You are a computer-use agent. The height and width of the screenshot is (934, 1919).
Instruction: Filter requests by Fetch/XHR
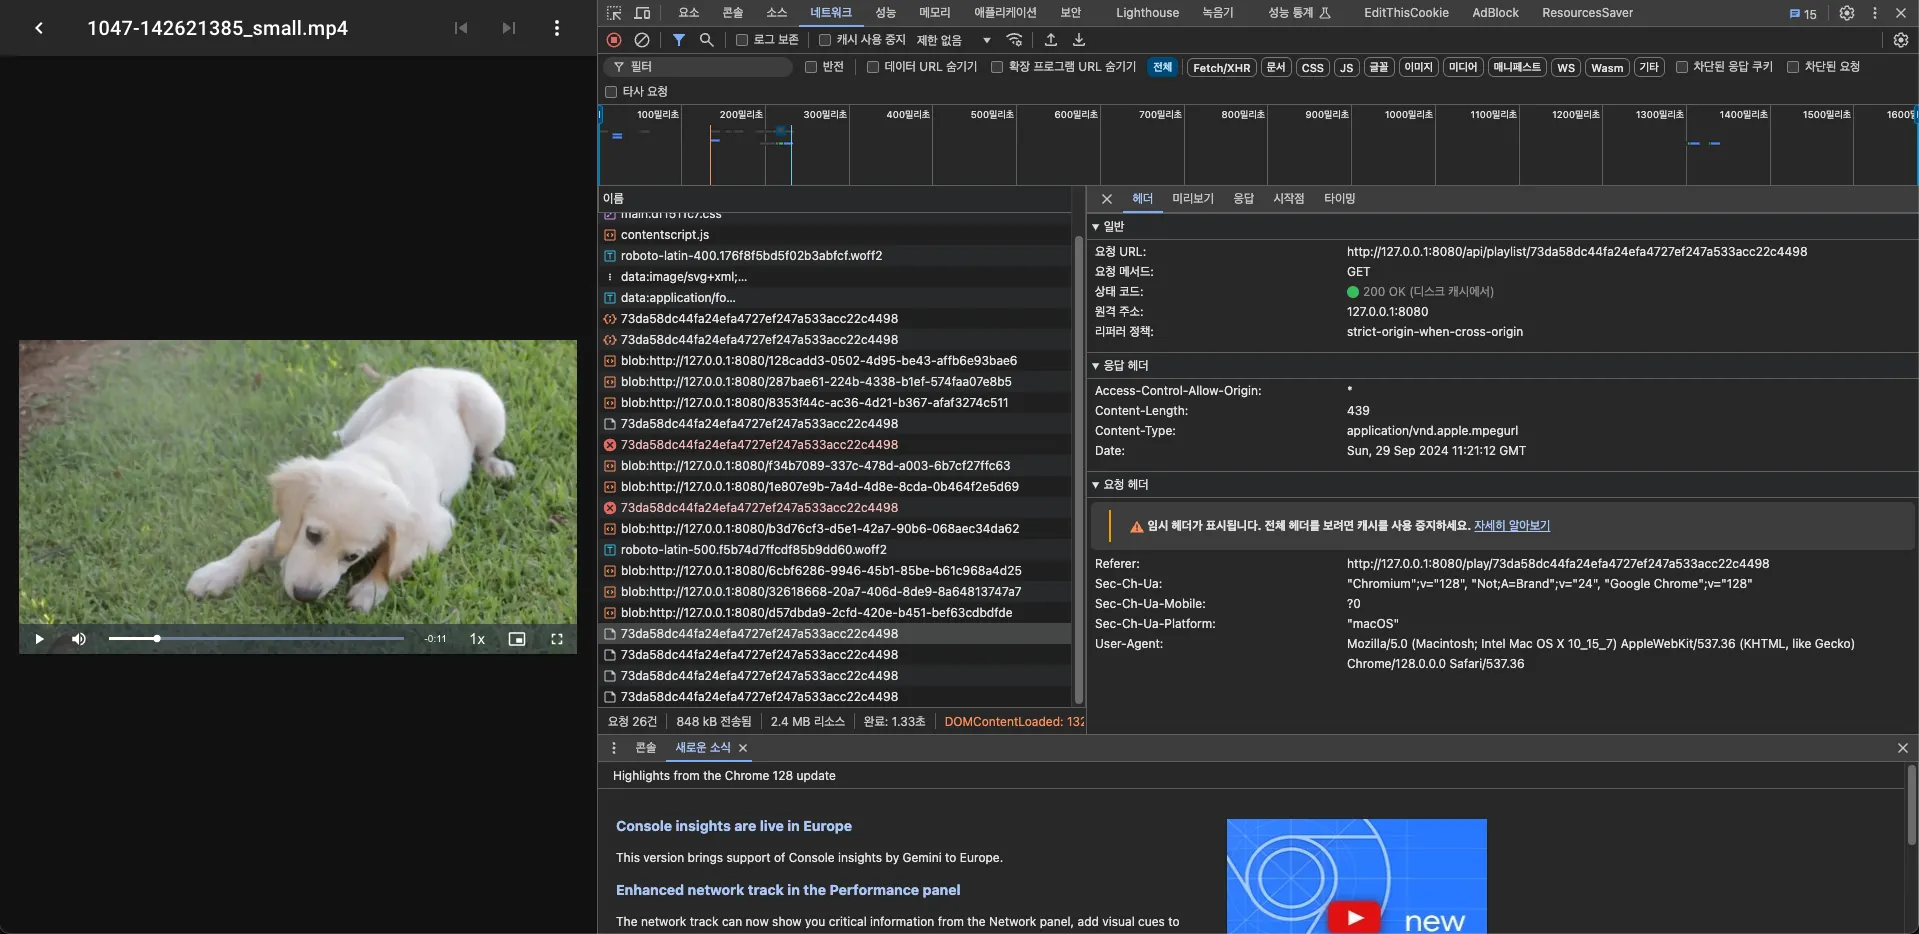[x=1221, y=68]
